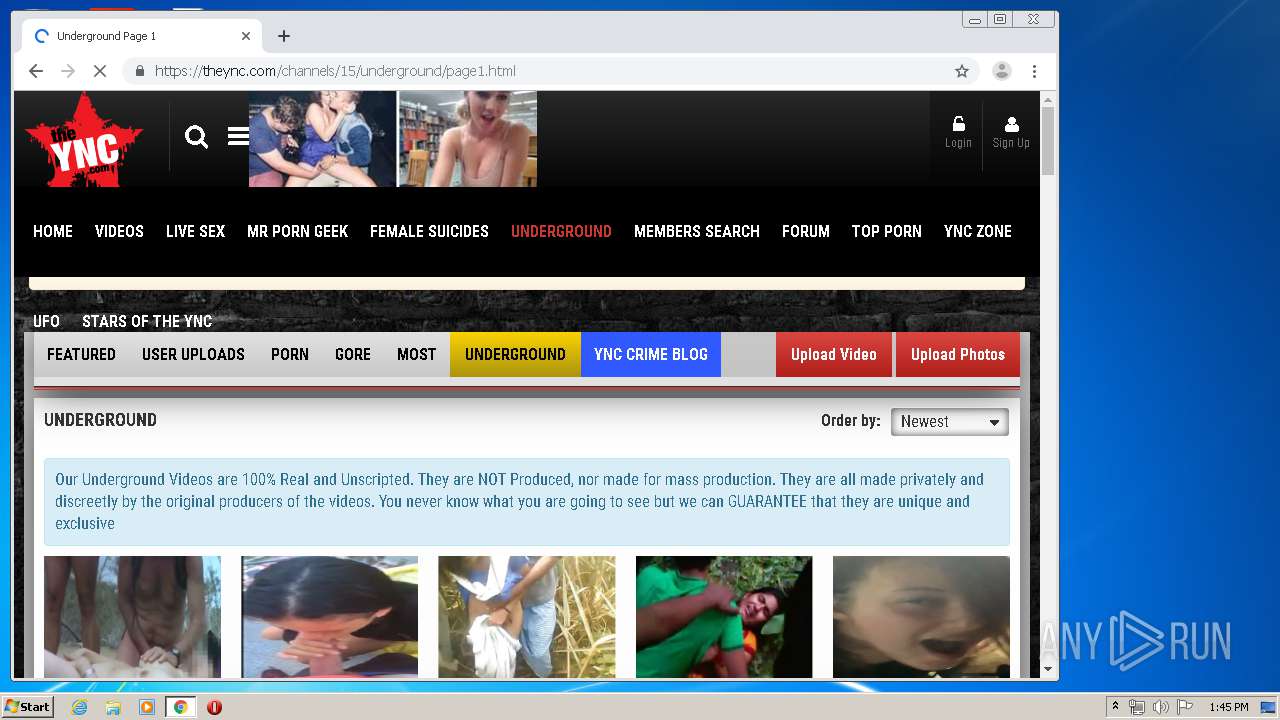Open the Windows Start menu
The width and height of the screenshot is (1280, 720).
pyautogui.click(x=27, y=707)
